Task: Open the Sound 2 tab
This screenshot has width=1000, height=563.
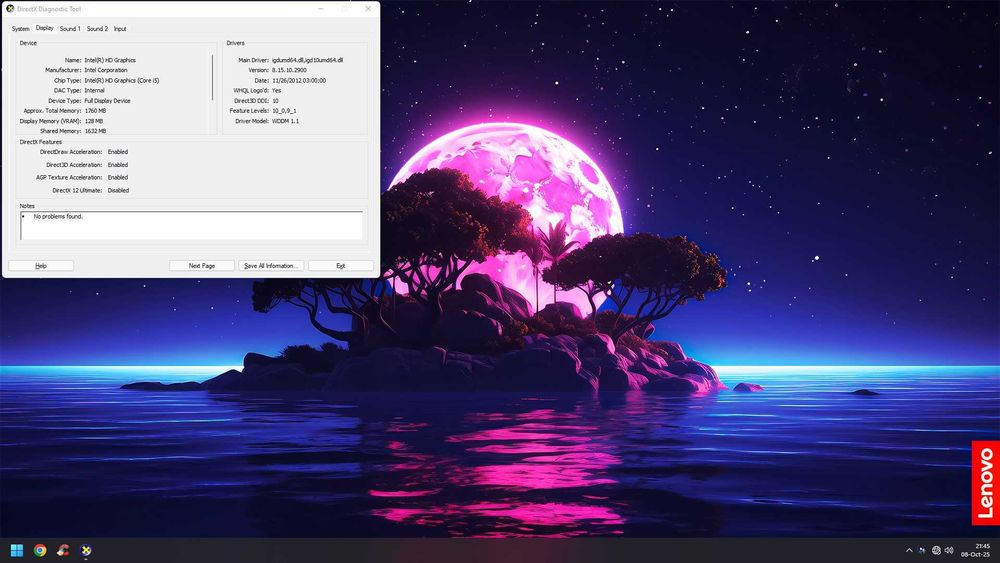Action: [97, 29]
